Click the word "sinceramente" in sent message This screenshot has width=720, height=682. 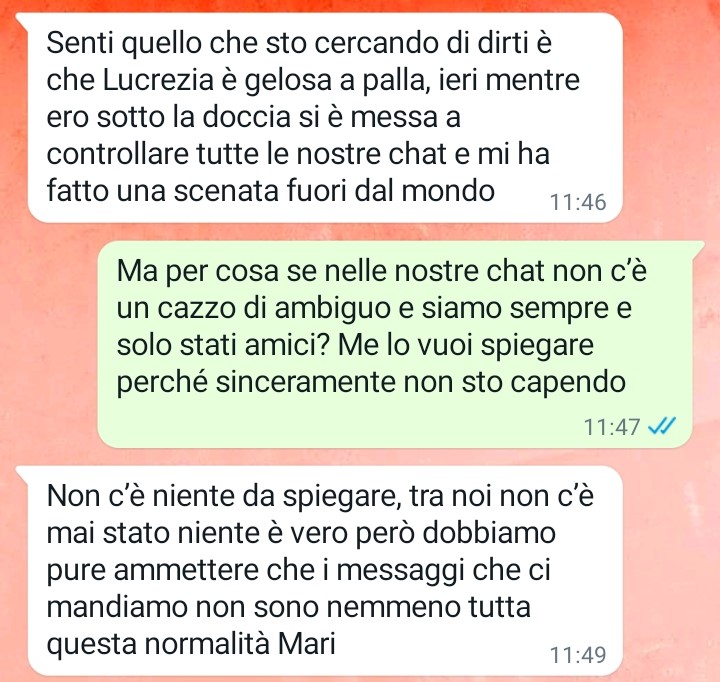click(305, 382)
